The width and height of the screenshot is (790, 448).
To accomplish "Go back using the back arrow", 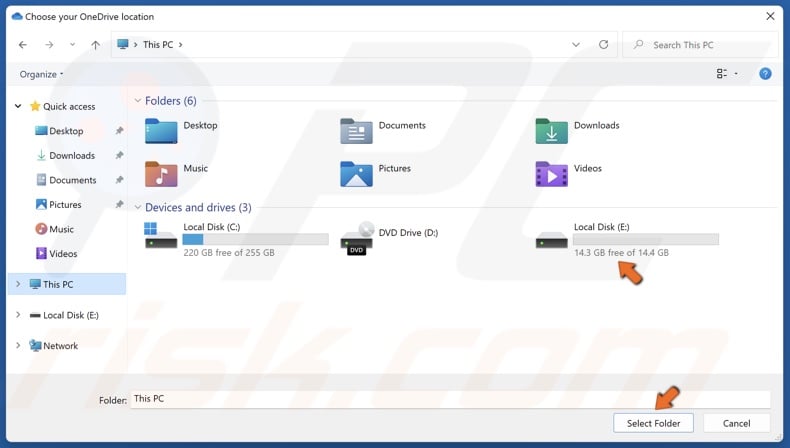I will (23, 45).
